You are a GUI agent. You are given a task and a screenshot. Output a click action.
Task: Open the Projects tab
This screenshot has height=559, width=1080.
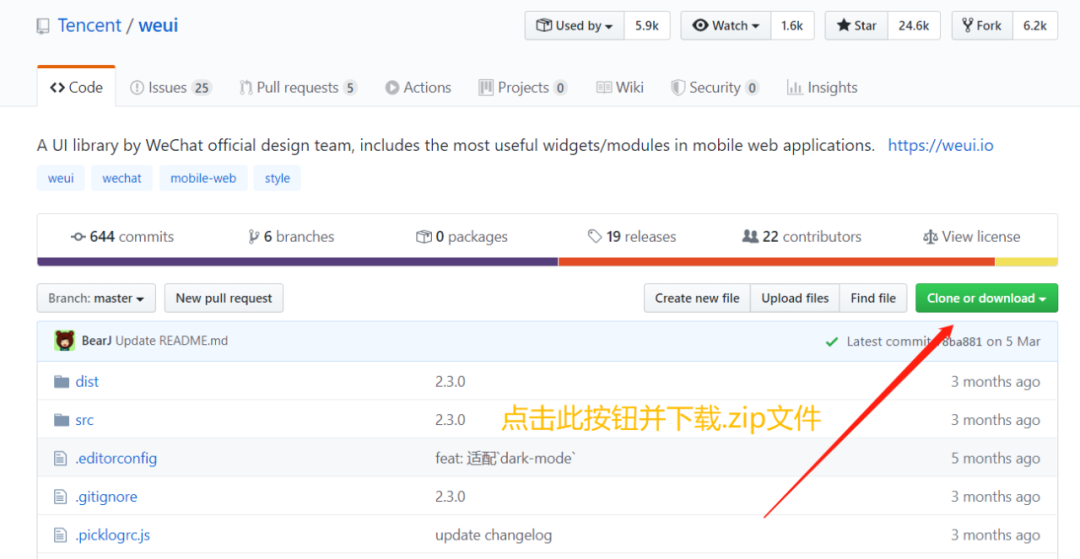click(523, 87)
